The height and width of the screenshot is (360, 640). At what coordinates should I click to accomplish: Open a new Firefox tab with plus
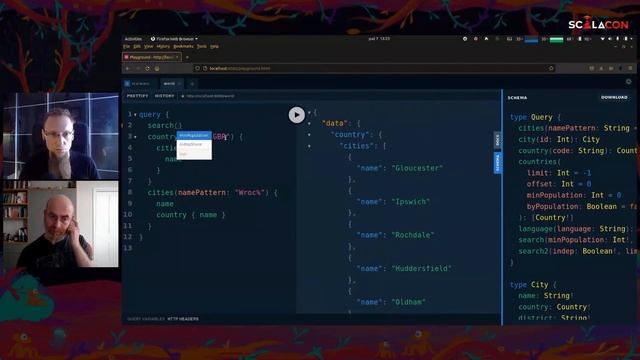coord(187,57)
